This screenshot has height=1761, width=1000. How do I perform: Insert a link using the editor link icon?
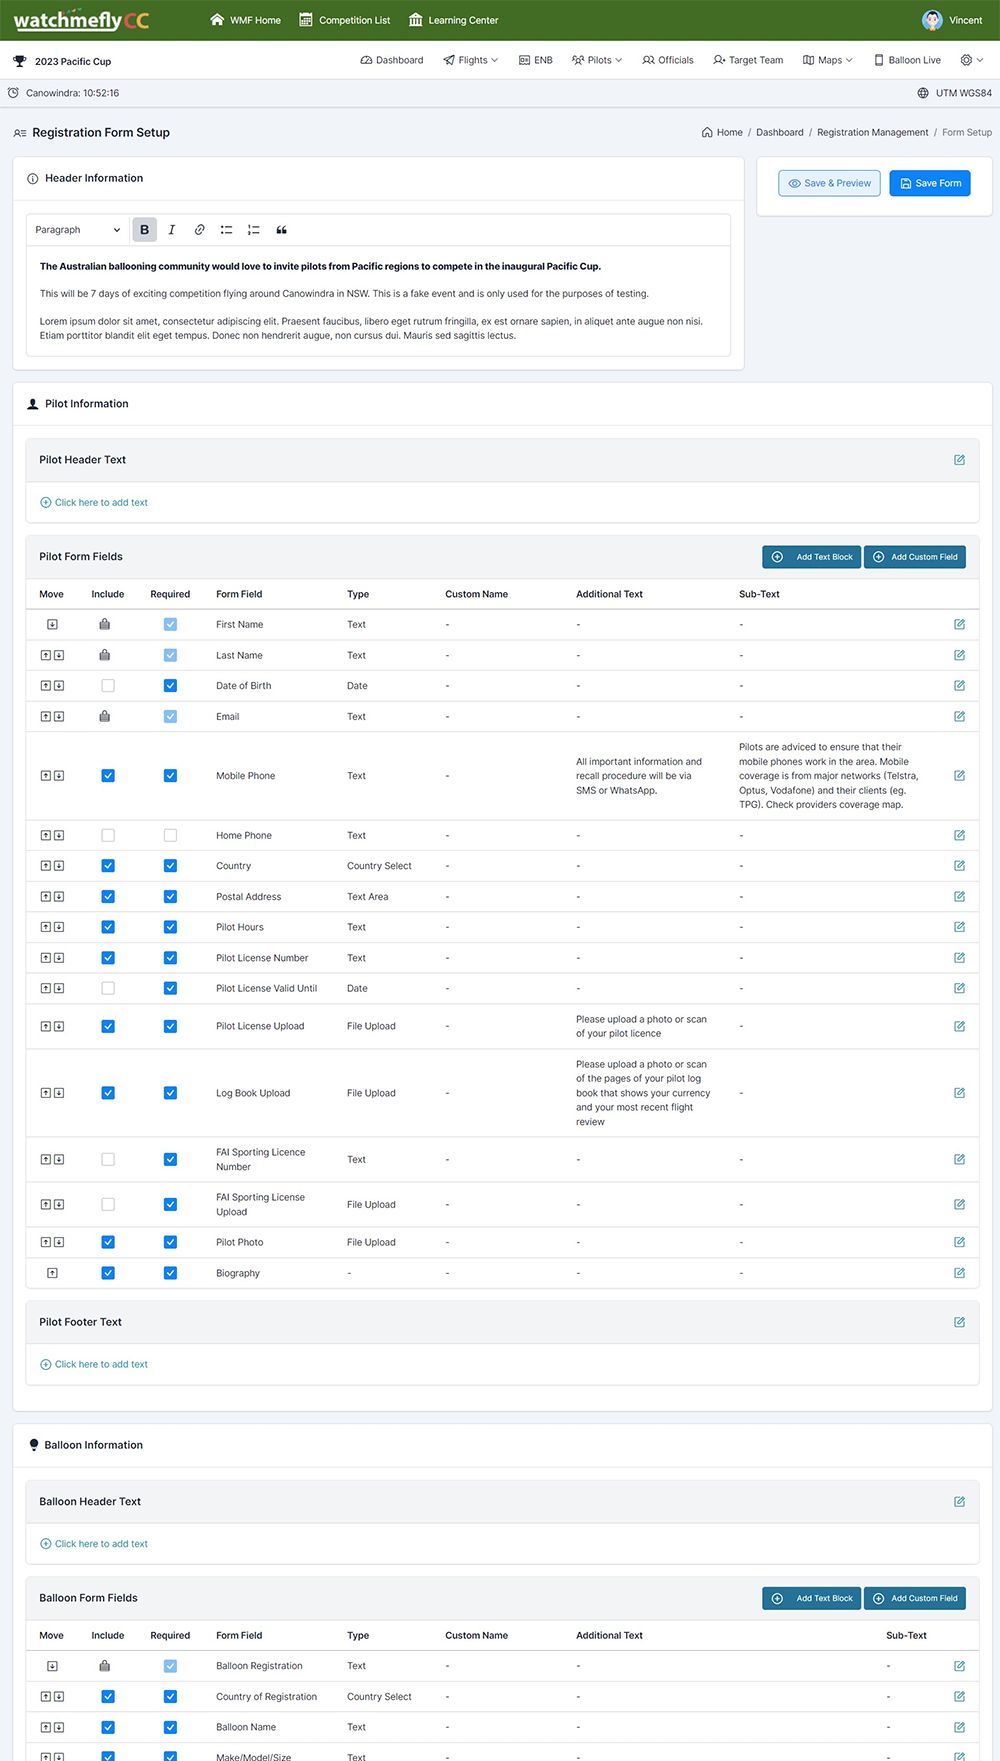[x=199, y=230]
